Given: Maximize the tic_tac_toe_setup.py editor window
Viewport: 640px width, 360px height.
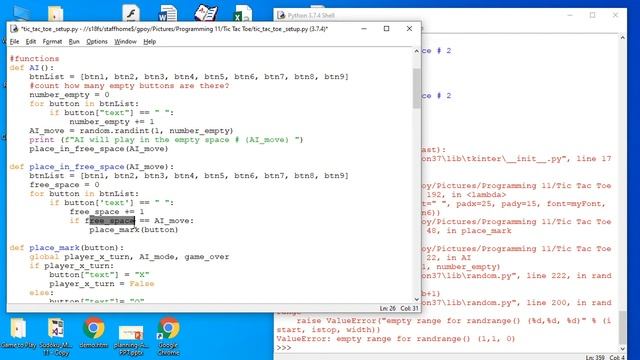Looking at the screenshot, I should [x=387, y=29].
